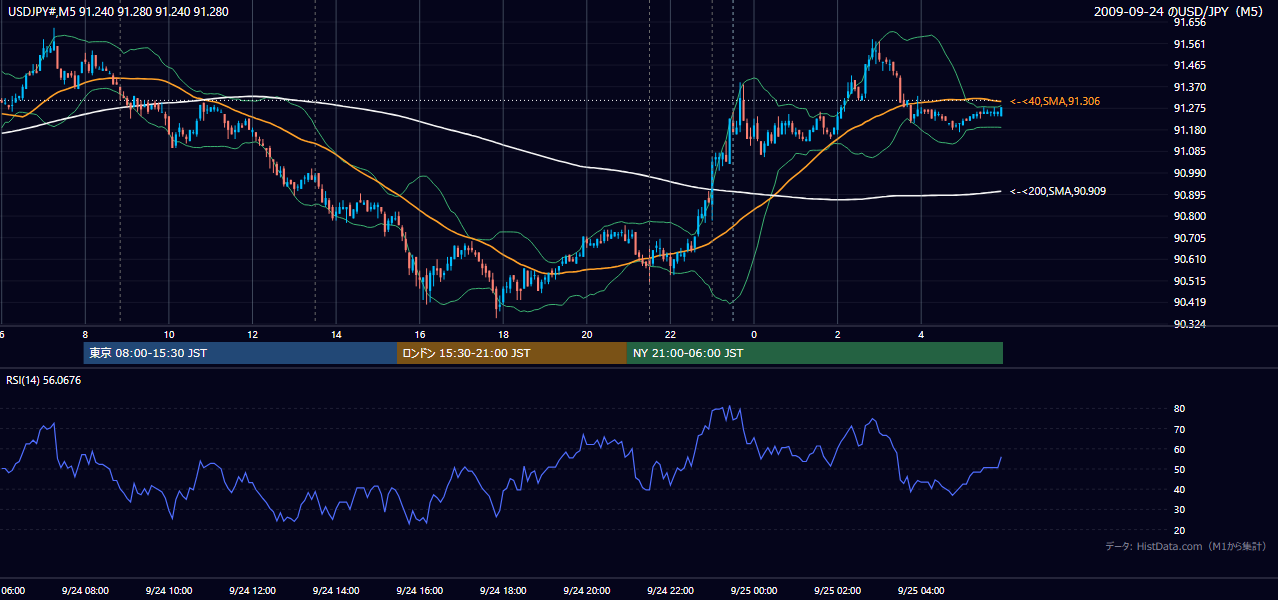Click price axis value 90.419
The height and width of the screenshot is (600, 1278).
[1189, 302]
